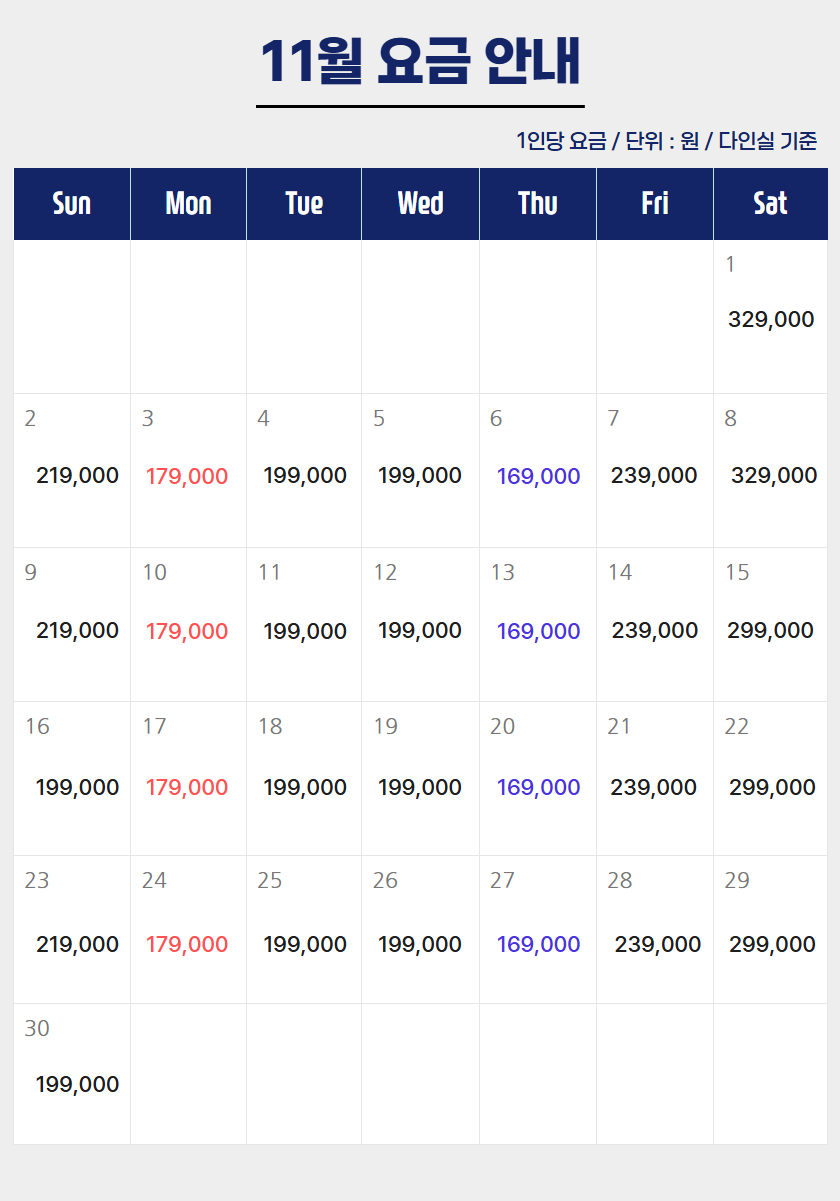Click the 11월 요금 안내 title

tap(420, 62)
